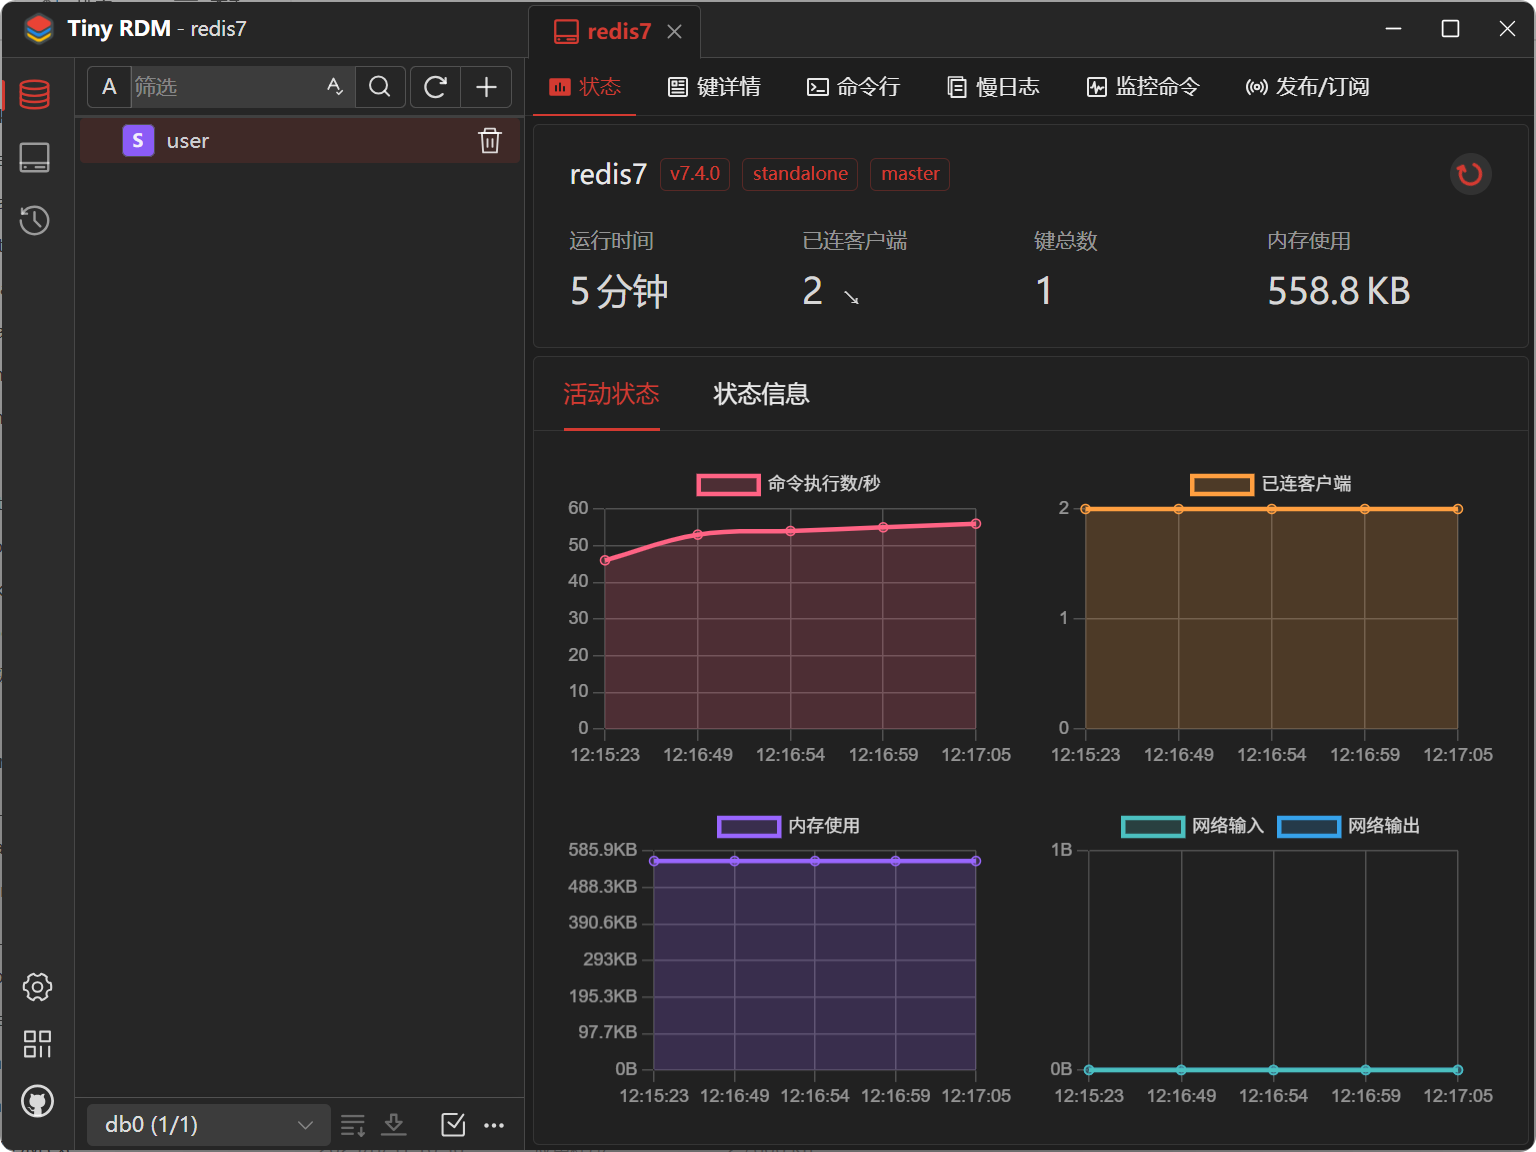Viewport: 1536px width, 1152px height.
Task: Toggle the 网络输出 legend swatch
Action: pos(1309,827)
